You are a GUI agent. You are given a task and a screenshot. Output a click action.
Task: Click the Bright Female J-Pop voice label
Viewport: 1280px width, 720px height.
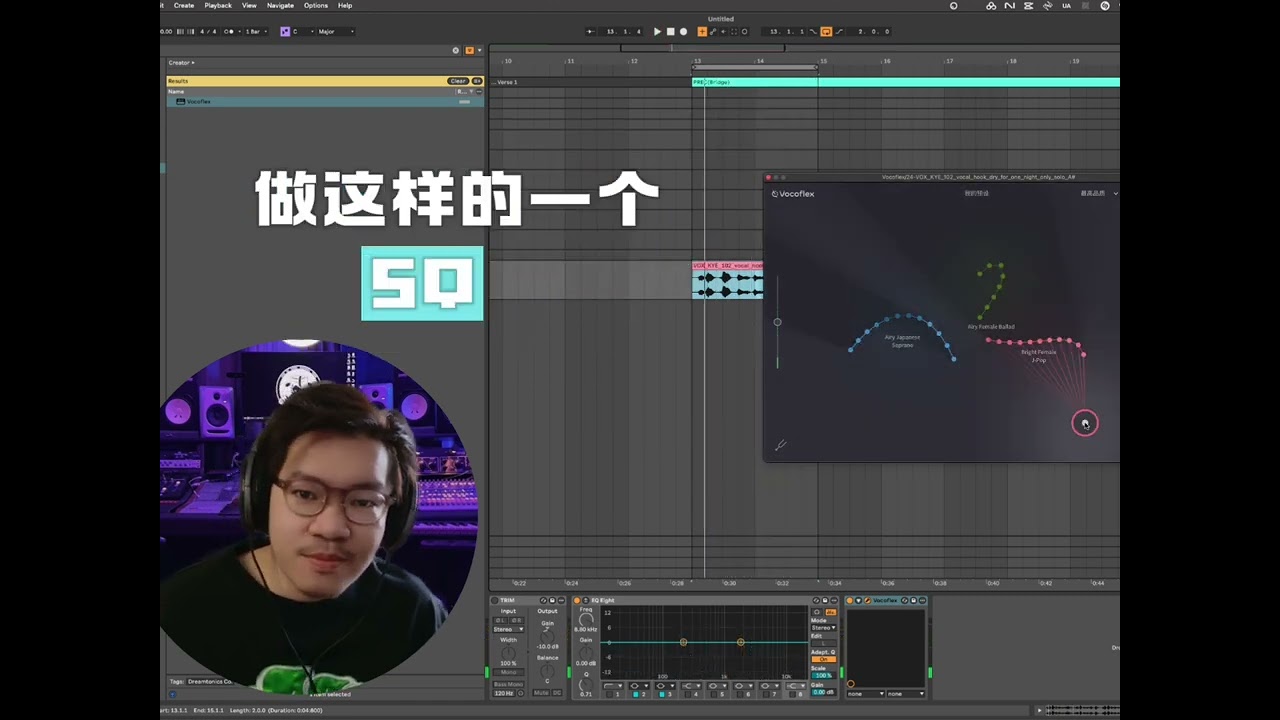tap(1039, 355)
